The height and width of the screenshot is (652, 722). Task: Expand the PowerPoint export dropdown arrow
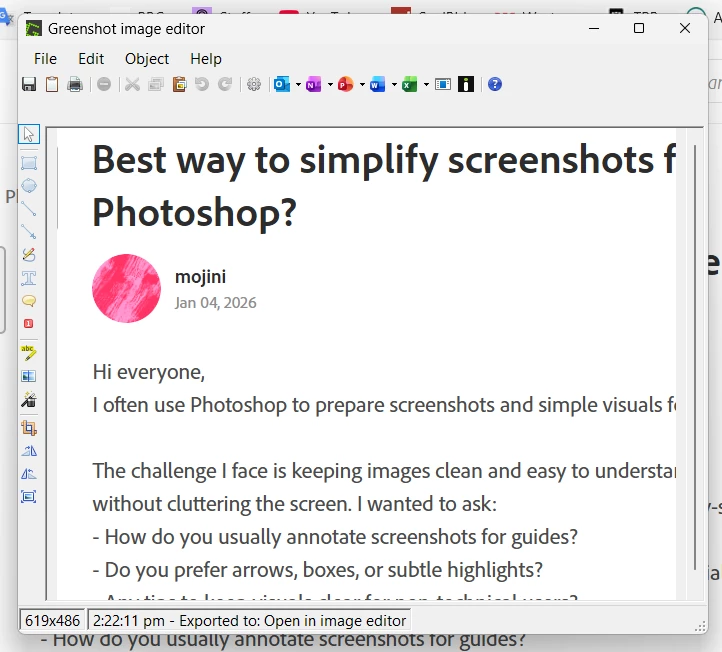pos(362,85)
